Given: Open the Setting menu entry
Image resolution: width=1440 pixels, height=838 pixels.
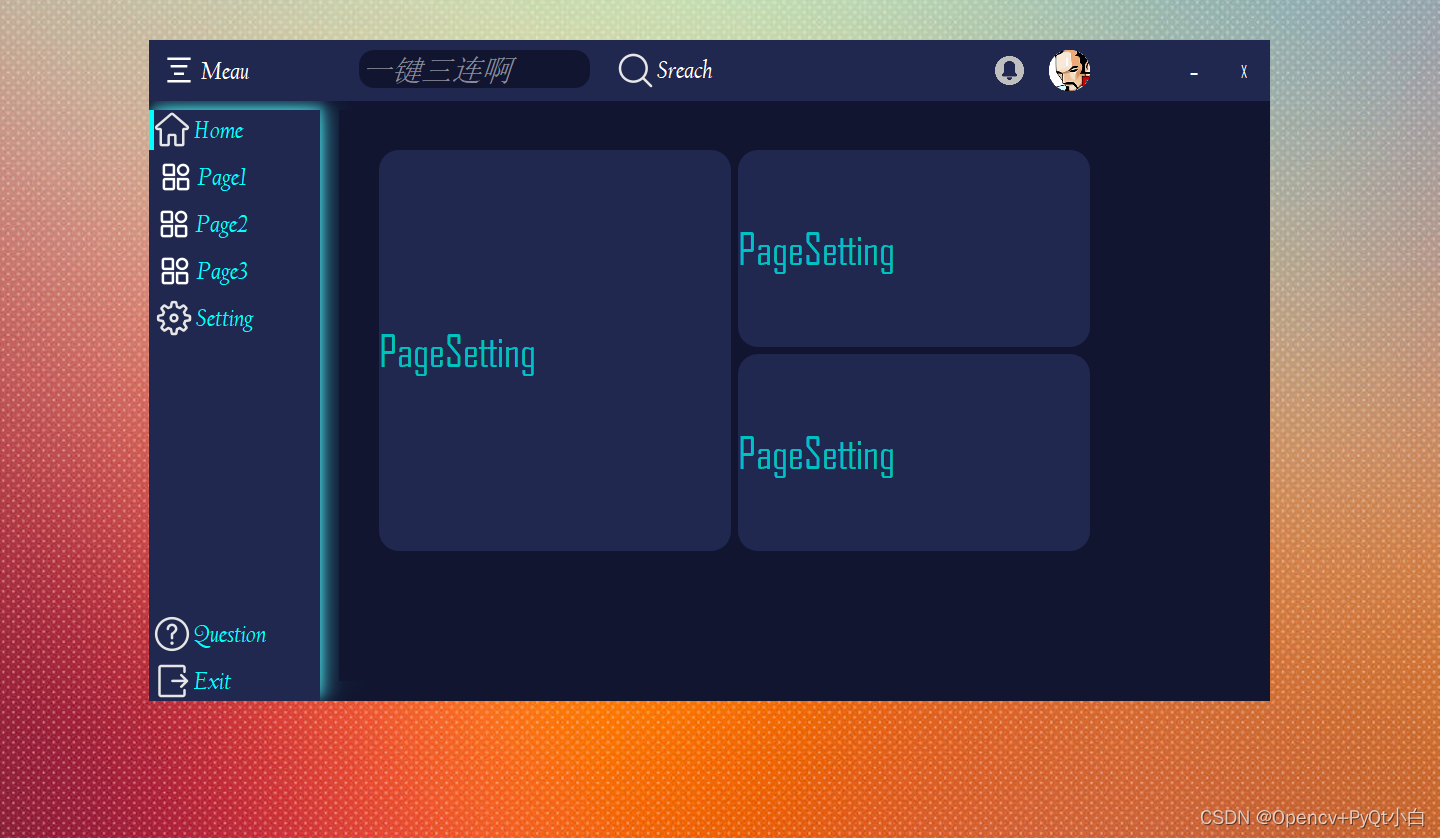Looking at the screenshot, I should (x=224, y=318).
